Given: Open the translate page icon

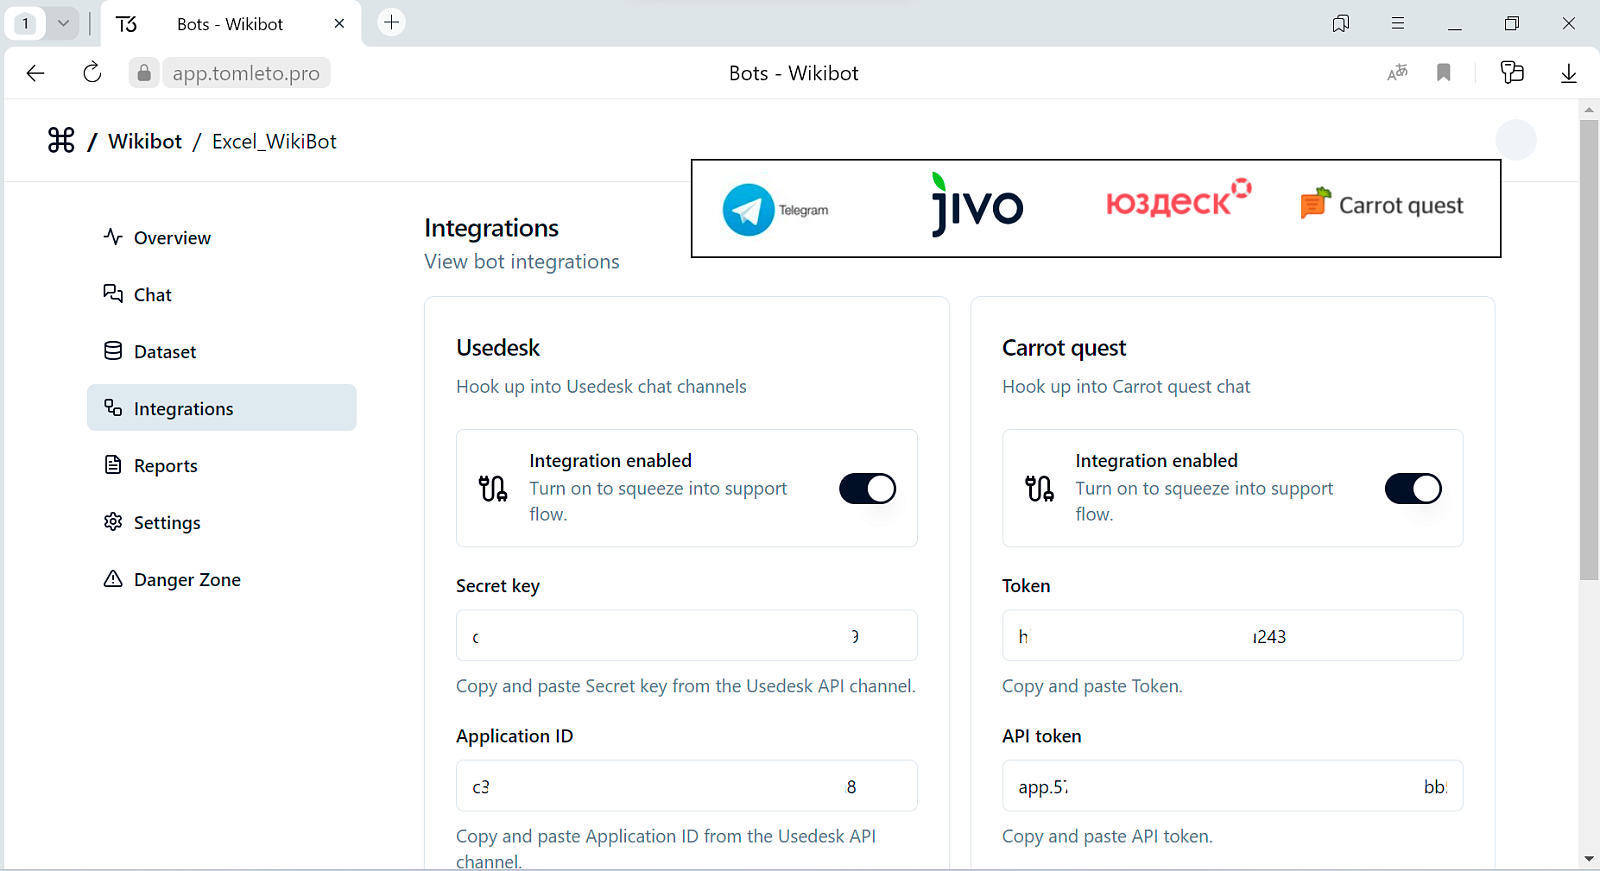Looking at the screenshot, I should tap(1397, 72).
